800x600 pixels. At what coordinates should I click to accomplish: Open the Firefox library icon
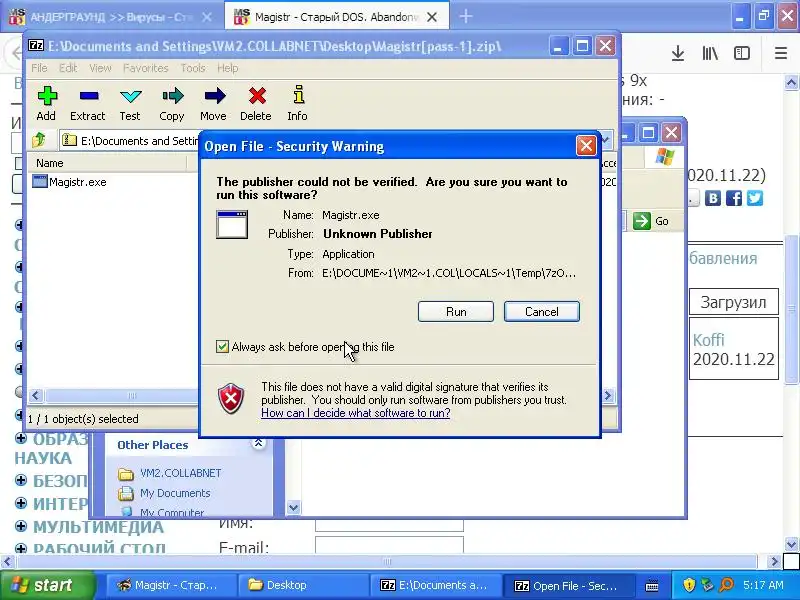pos(710,53)
